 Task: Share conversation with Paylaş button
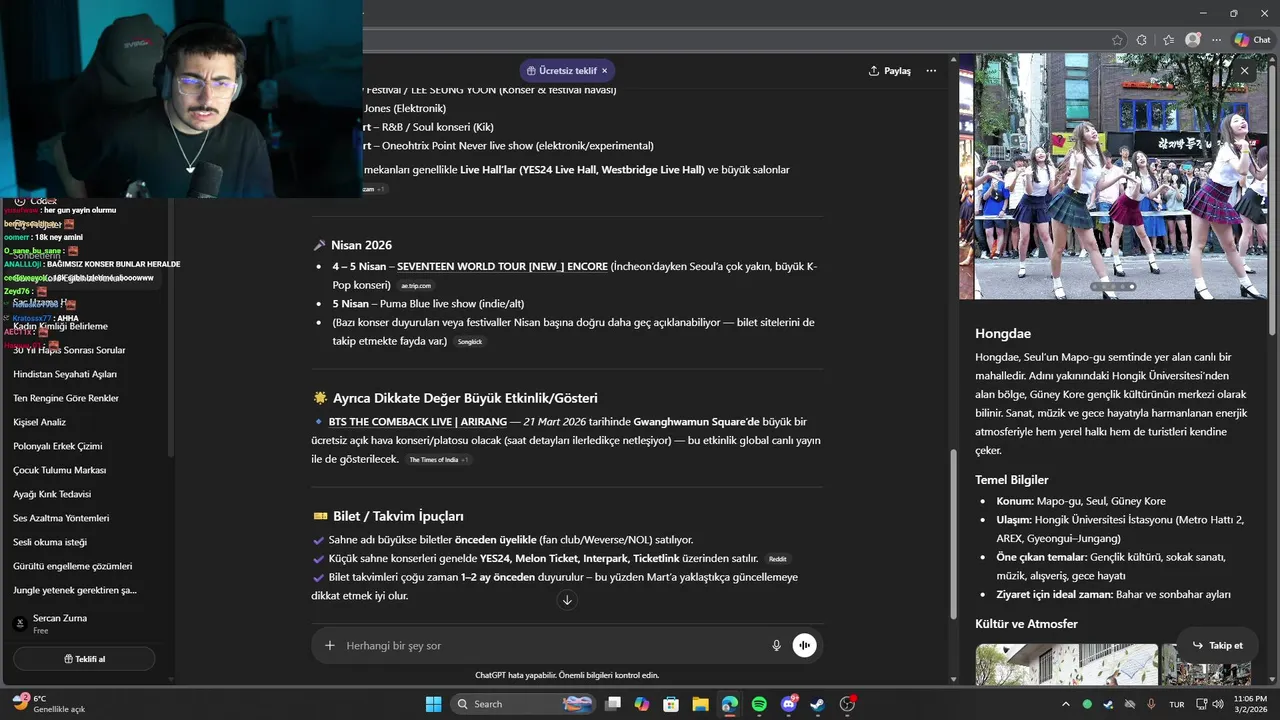click(x=890, y=71)
